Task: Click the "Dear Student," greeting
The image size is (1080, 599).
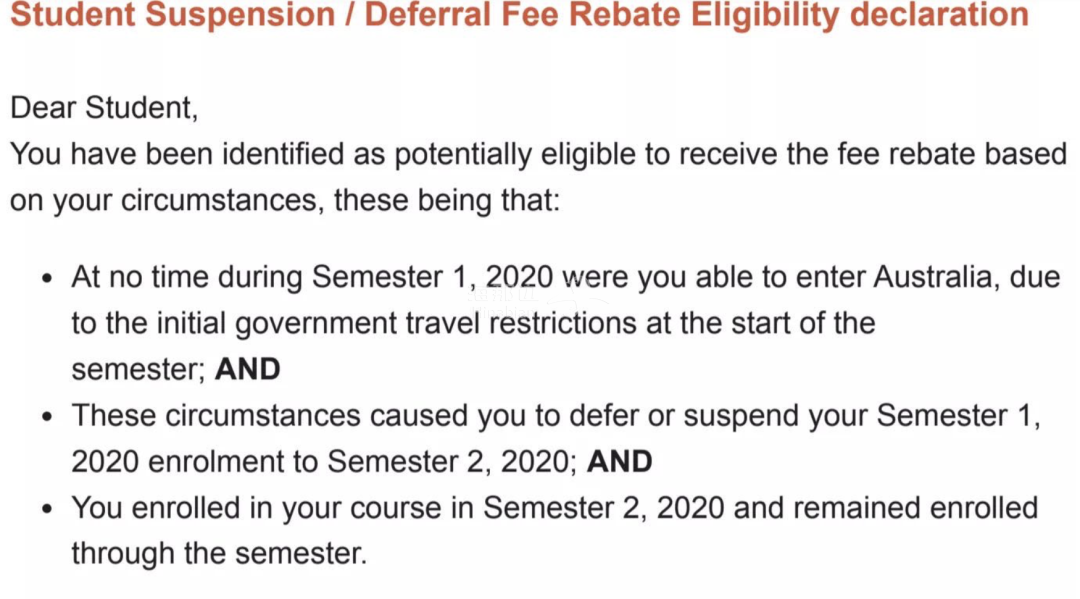Action: click(x=104, y=108)
